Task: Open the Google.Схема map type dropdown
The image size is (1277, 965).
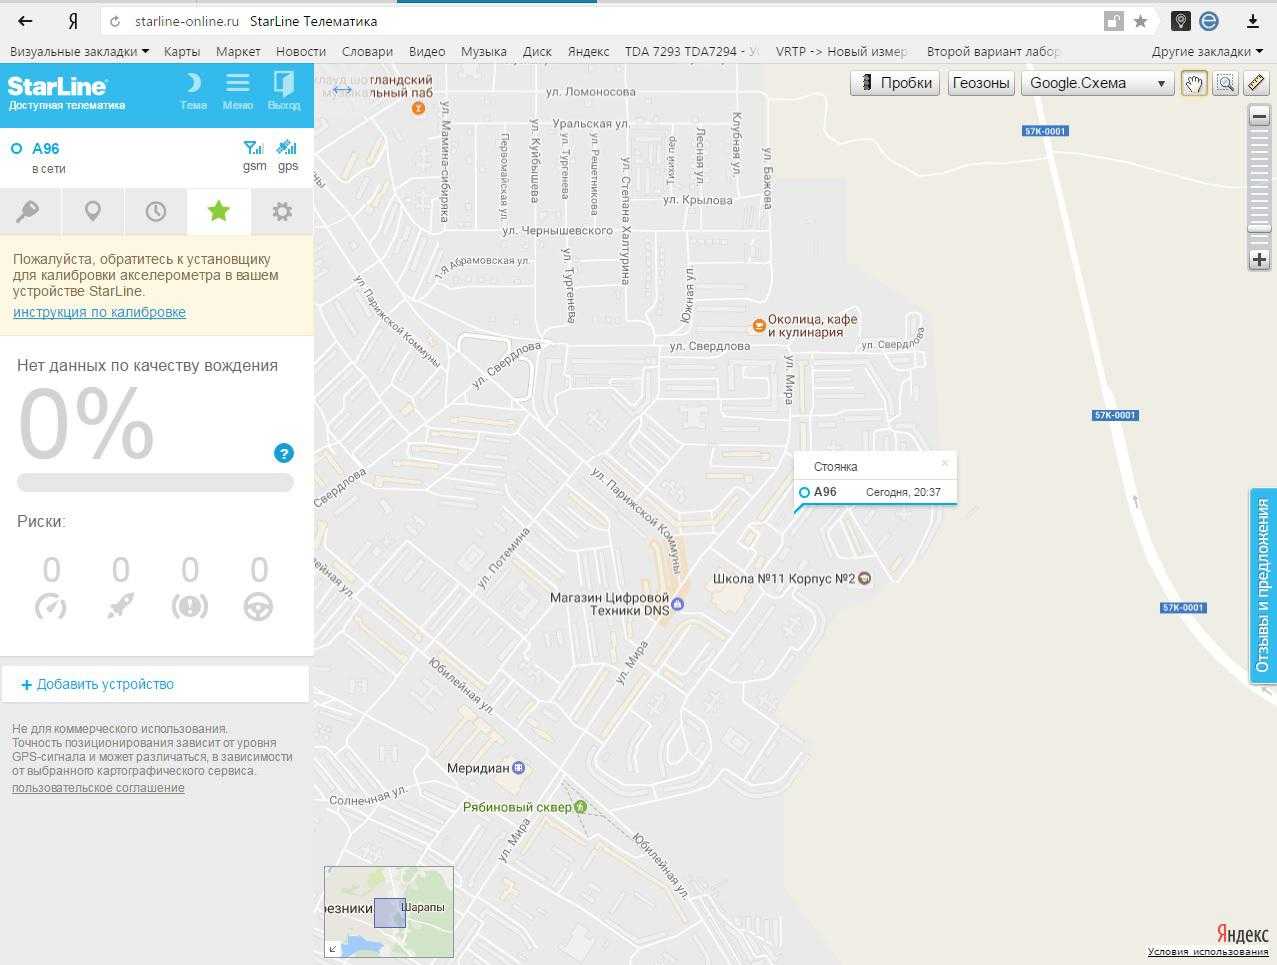Action: point(1097,83)
